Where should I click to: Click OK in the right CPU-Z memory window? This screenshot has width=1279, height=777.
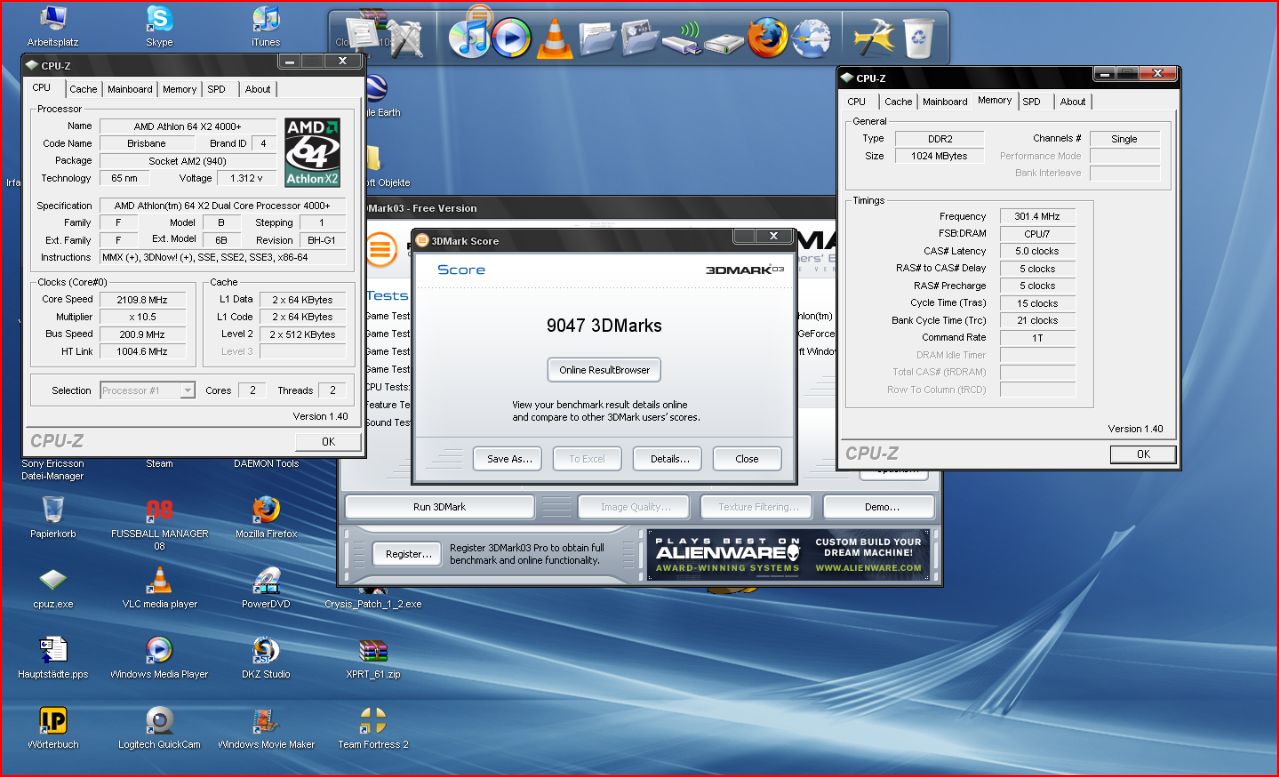pos(1143,454)
